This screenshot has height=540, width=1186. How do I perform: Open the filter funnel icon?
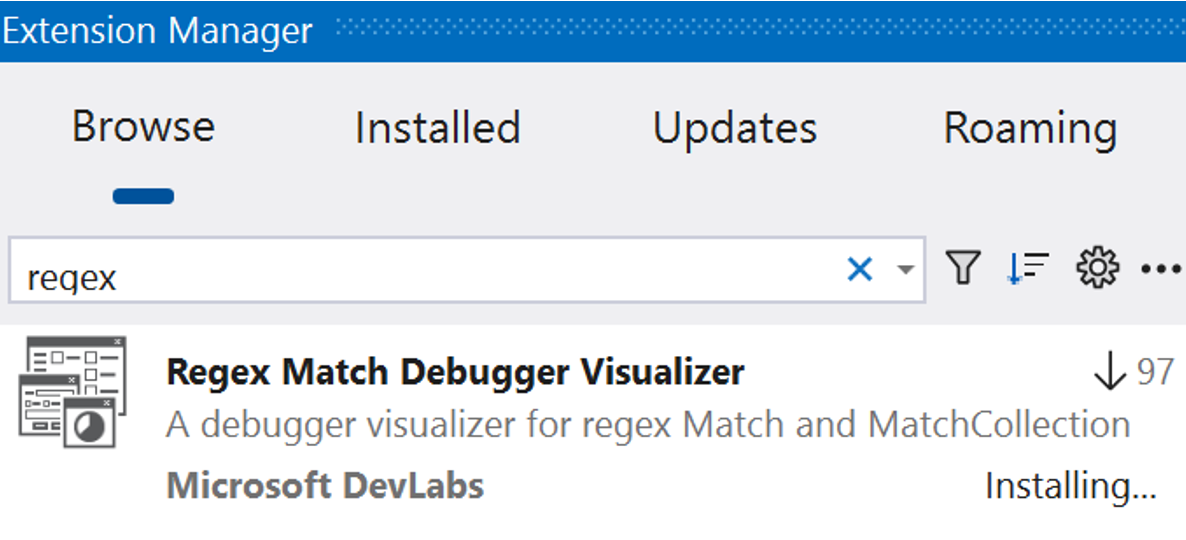[x=963, y=268]
